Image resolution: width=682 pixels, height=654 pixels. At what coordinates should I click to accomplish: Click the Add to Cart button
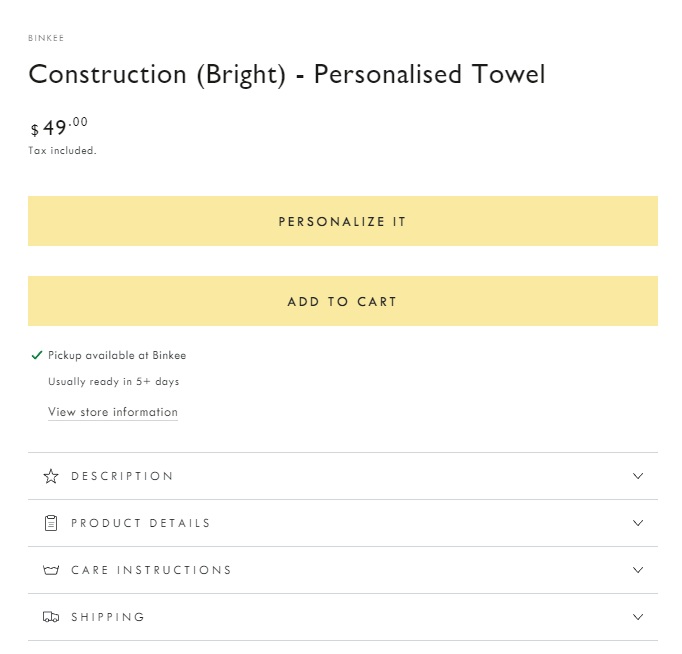click(x=343, y=301)
